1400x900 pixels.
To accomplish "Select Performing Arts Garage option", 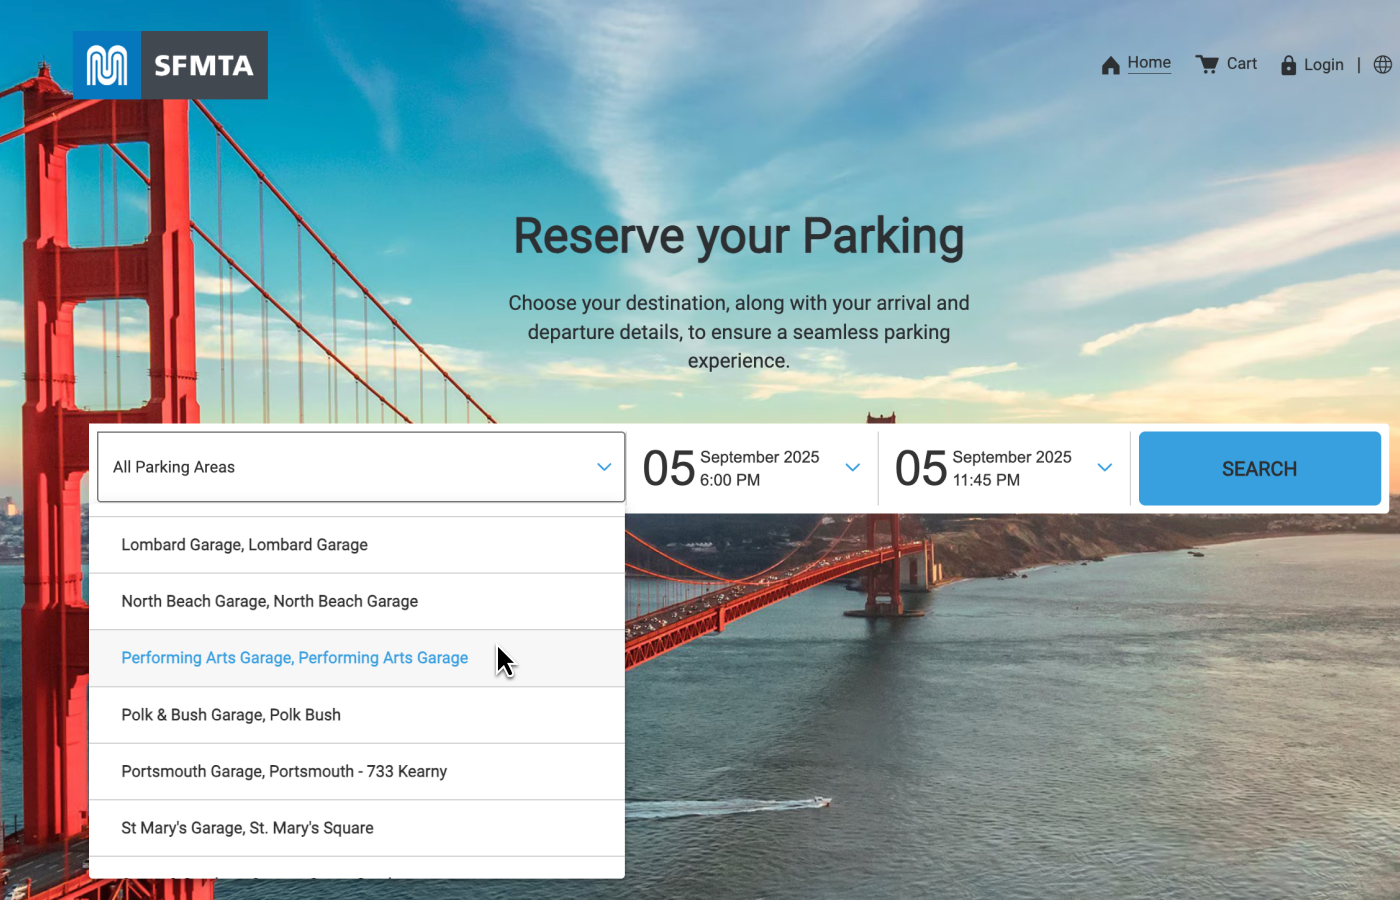I will click(295, 658).
